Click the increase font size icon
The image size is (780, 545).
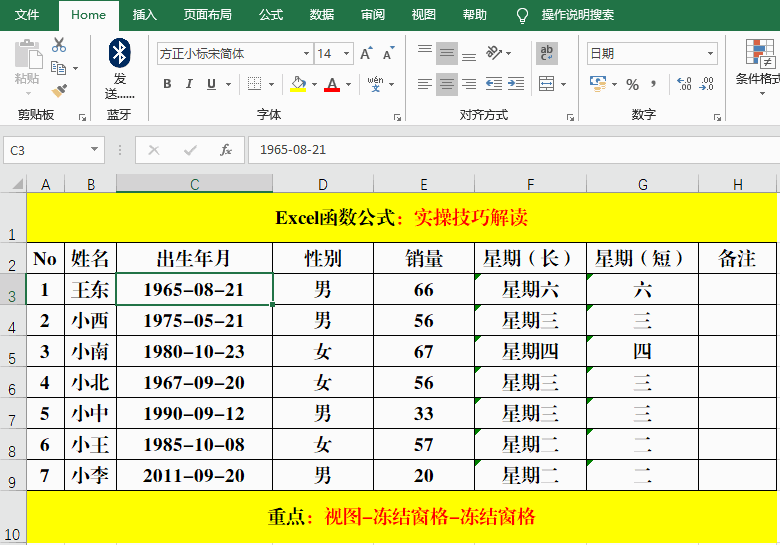point(365,53)
